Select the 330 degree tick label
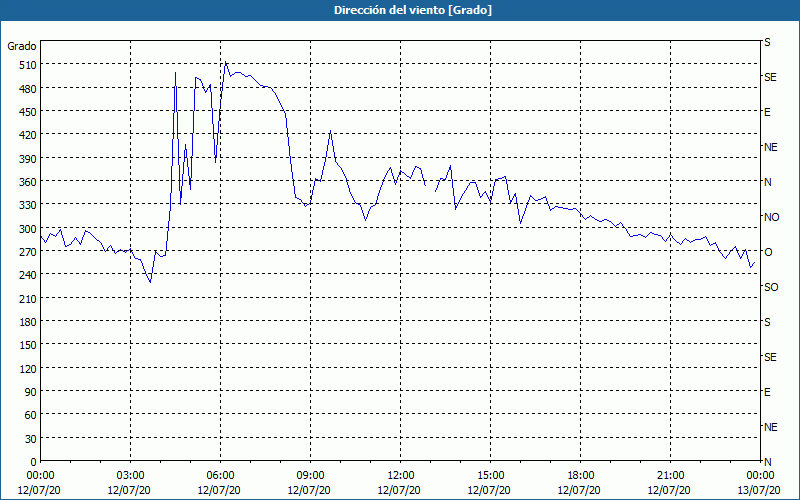This screenshot has width=800, height=500. 28,205
